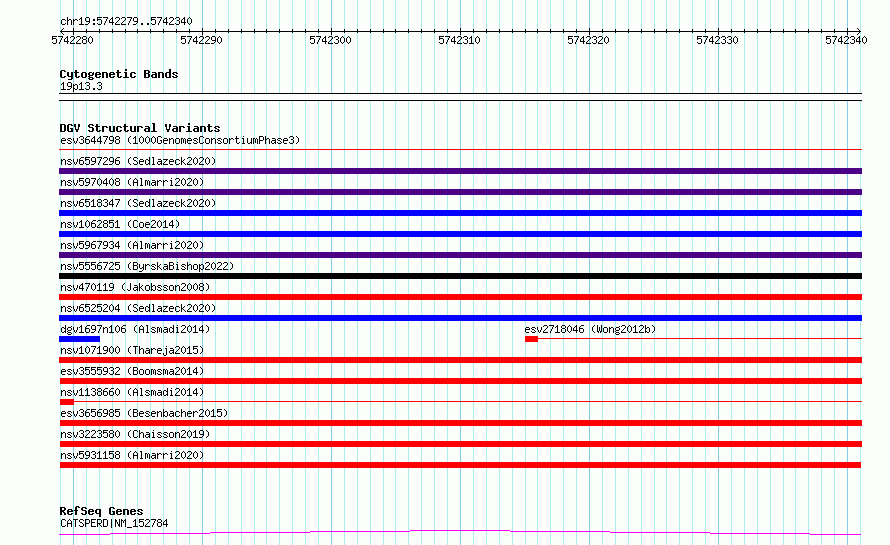The height and width of the screenshot is (545, 890).
Task: Click the DGV Structural Variants track heading
Action: (140, 128)
